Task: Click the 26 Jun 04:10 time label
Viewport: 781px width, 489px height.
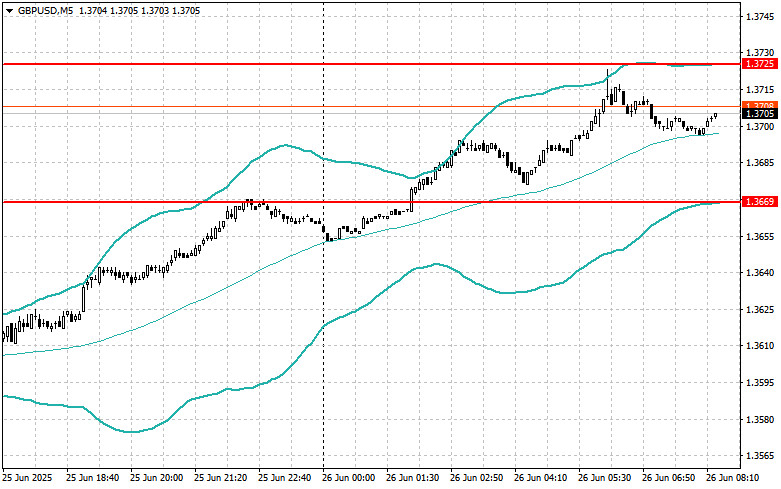Action: 540,478
